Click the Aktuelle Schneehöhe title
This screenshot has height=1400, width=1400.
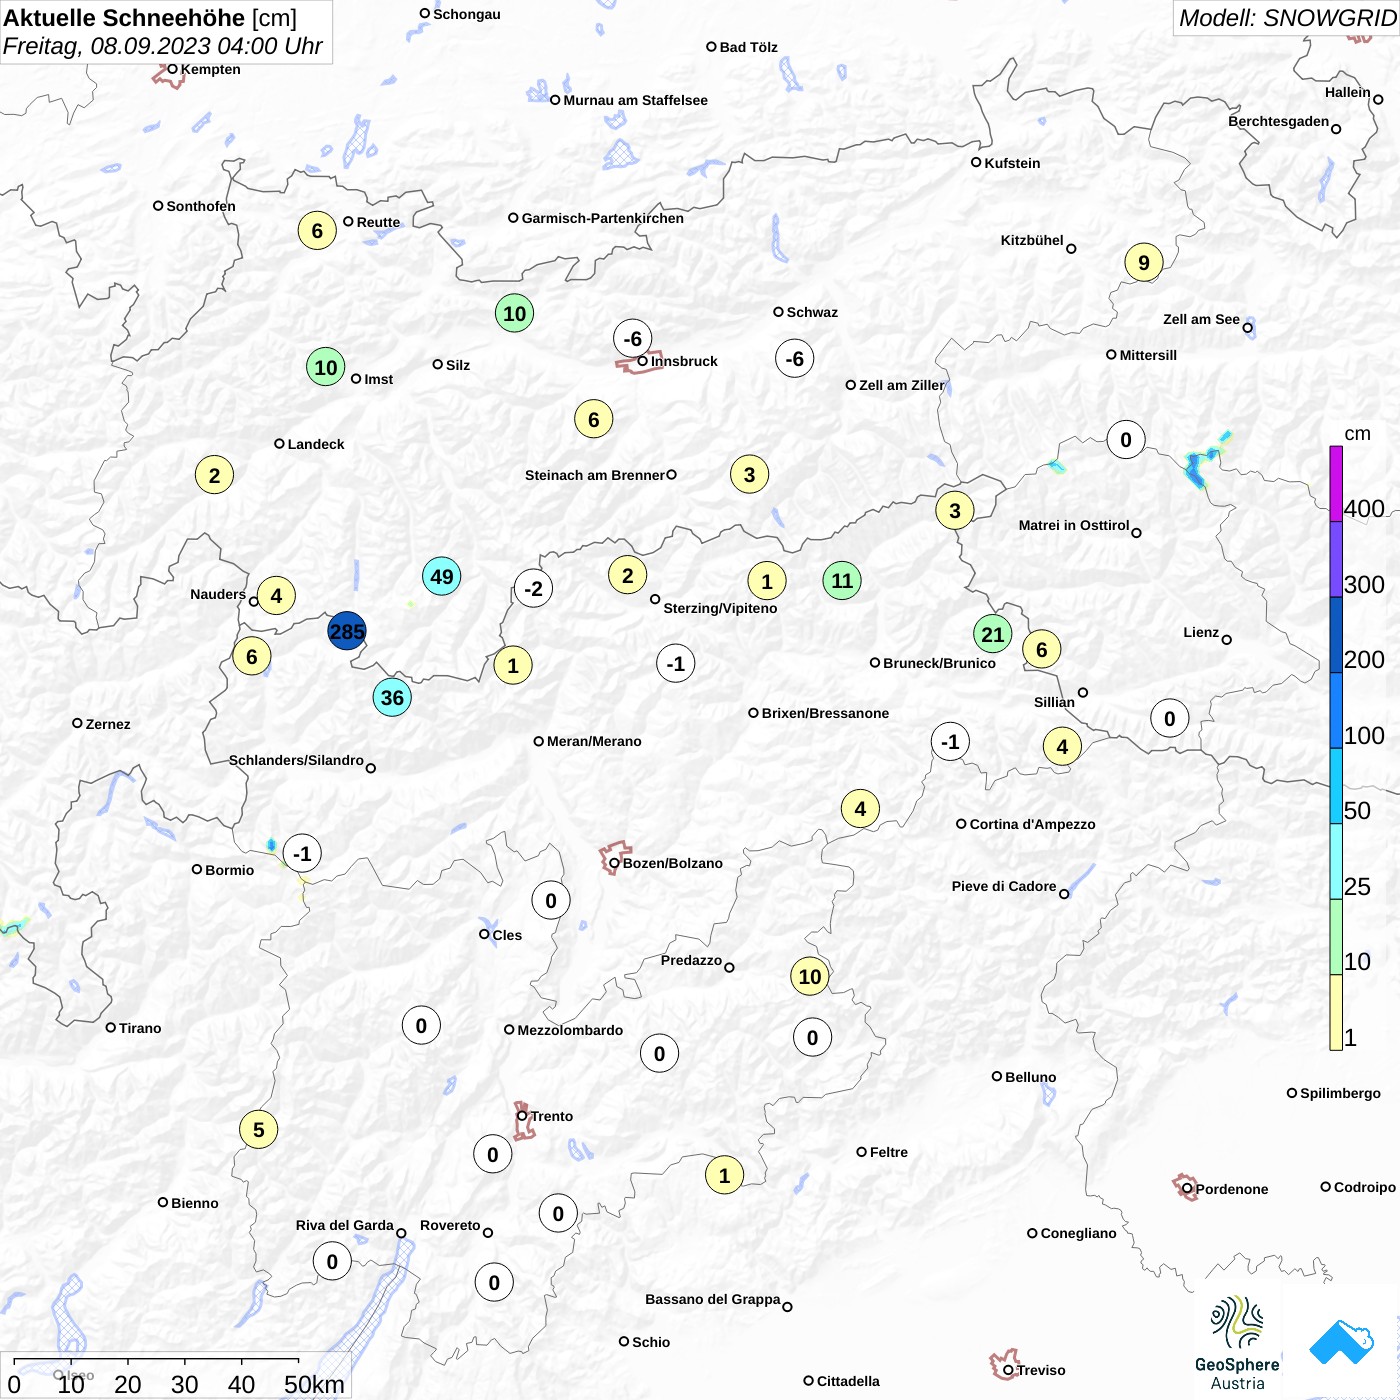pyautogui.click(x=124, y=18)
